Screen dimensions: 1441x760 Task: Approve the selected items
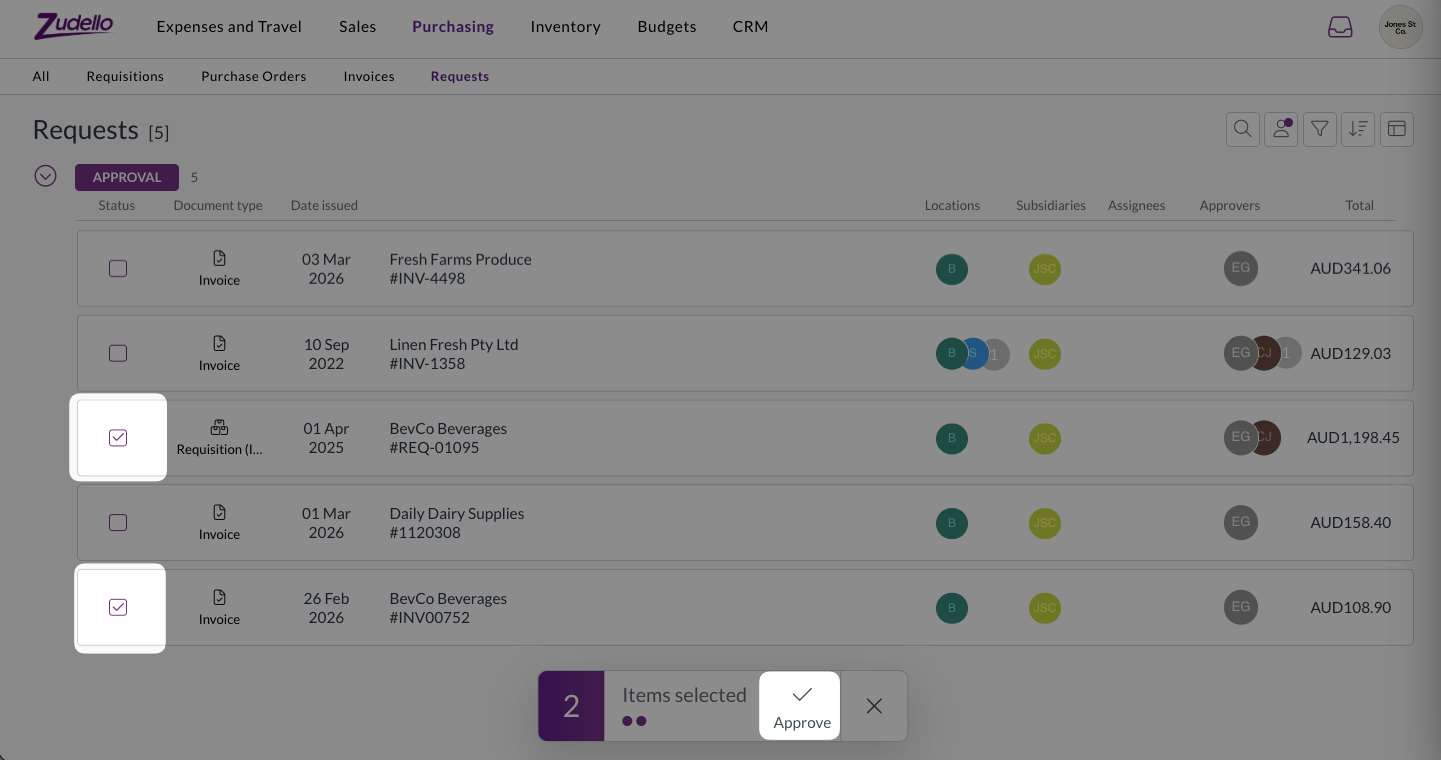tap(802, 706)
